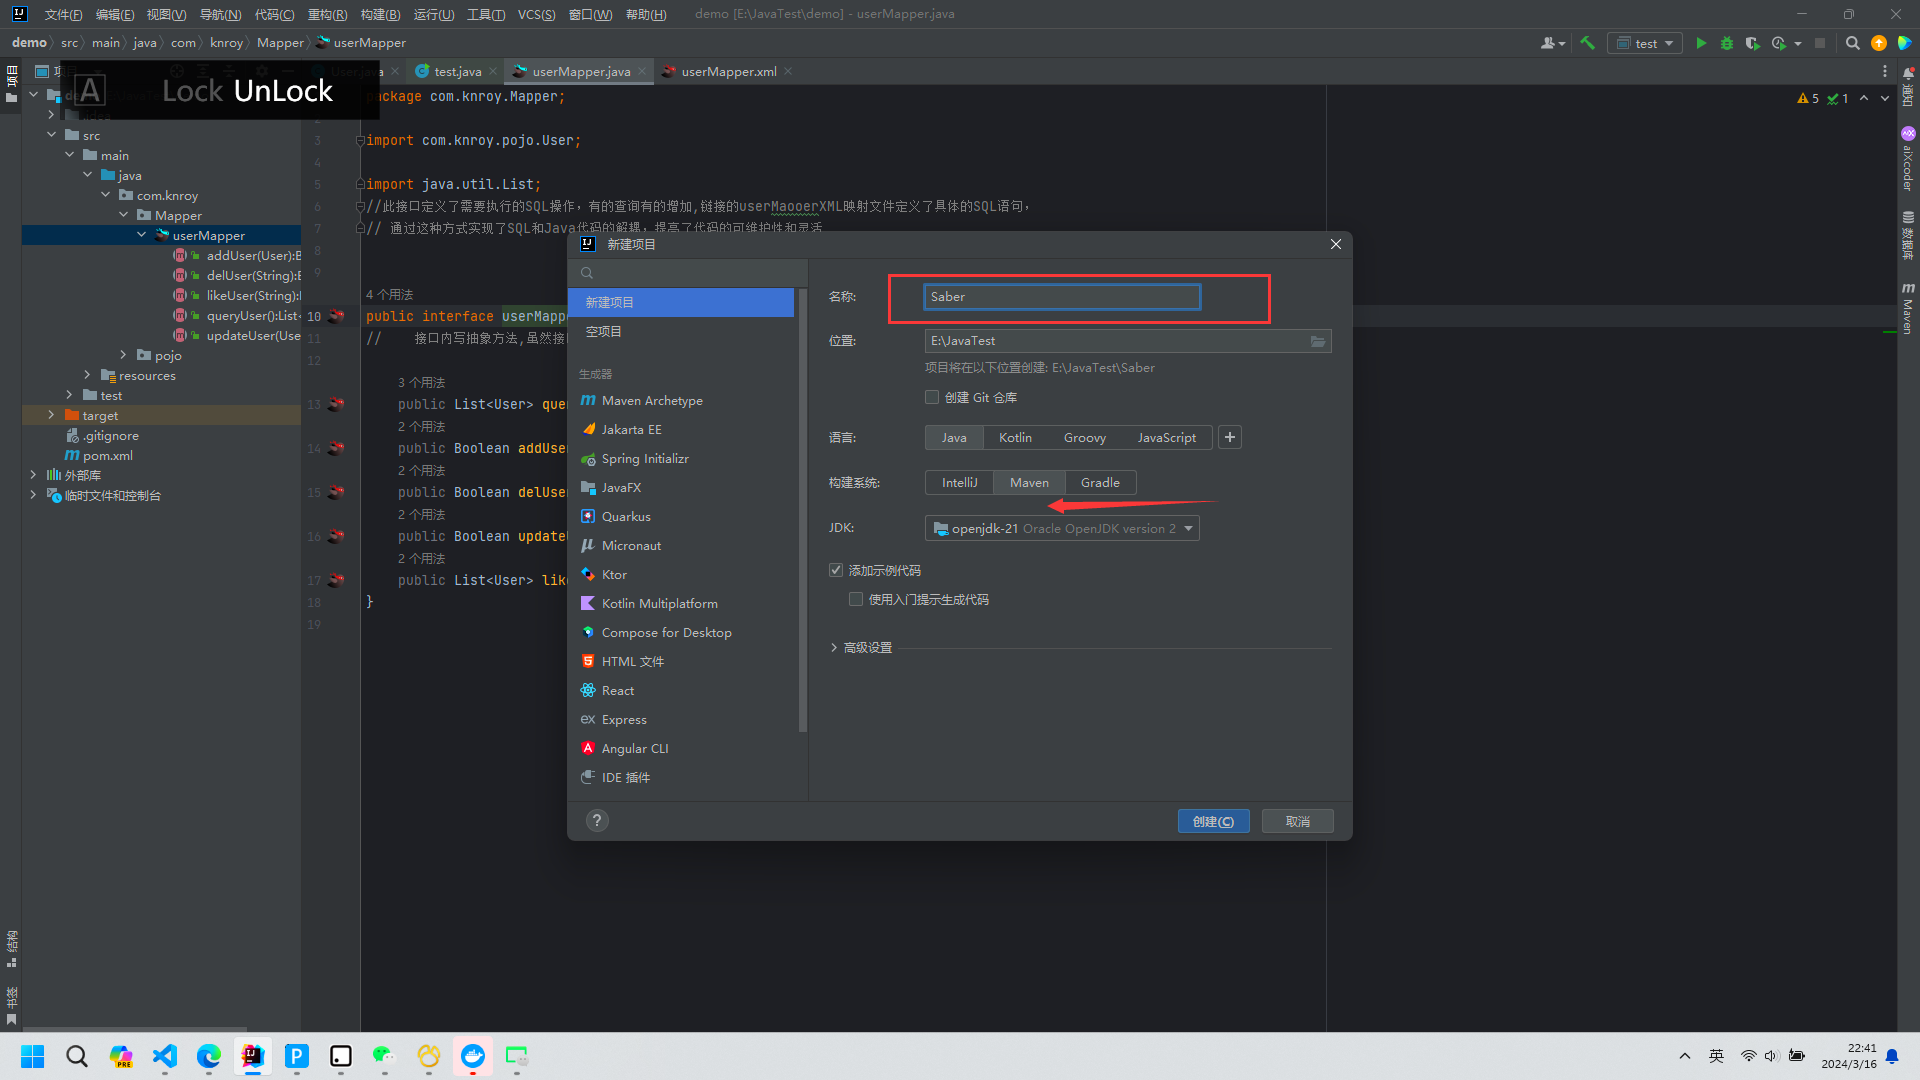Click the Debug bug icon in toolbar
This screenshot has height=1080, width=1920.
click(1727, 43)
